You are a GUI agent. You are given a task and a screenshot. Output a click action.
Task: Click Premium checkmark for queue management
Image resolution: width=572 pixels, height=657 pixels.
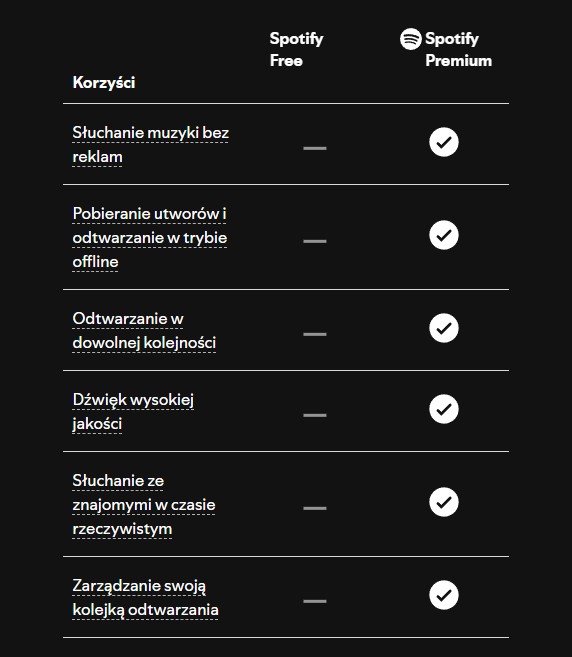coord(443,595)
